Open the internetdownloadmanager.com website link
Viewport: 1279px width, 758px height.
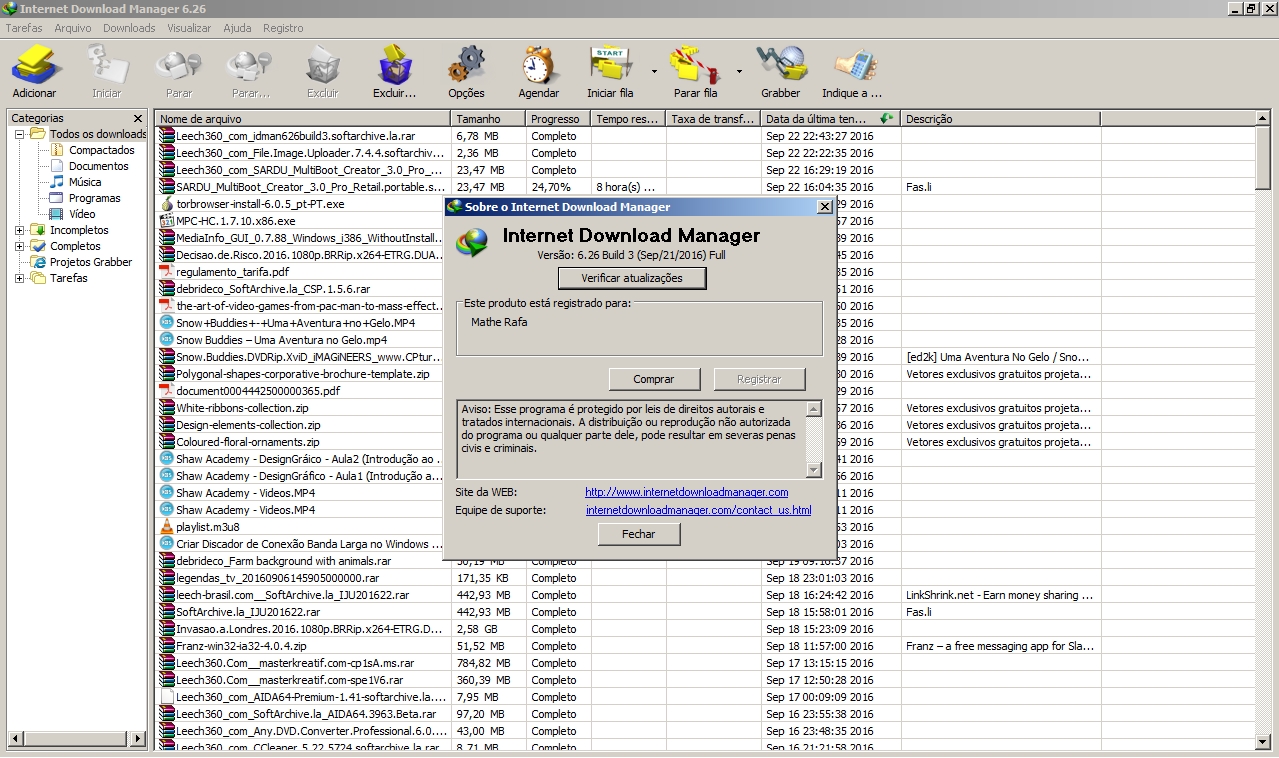[x=686, y=492]
